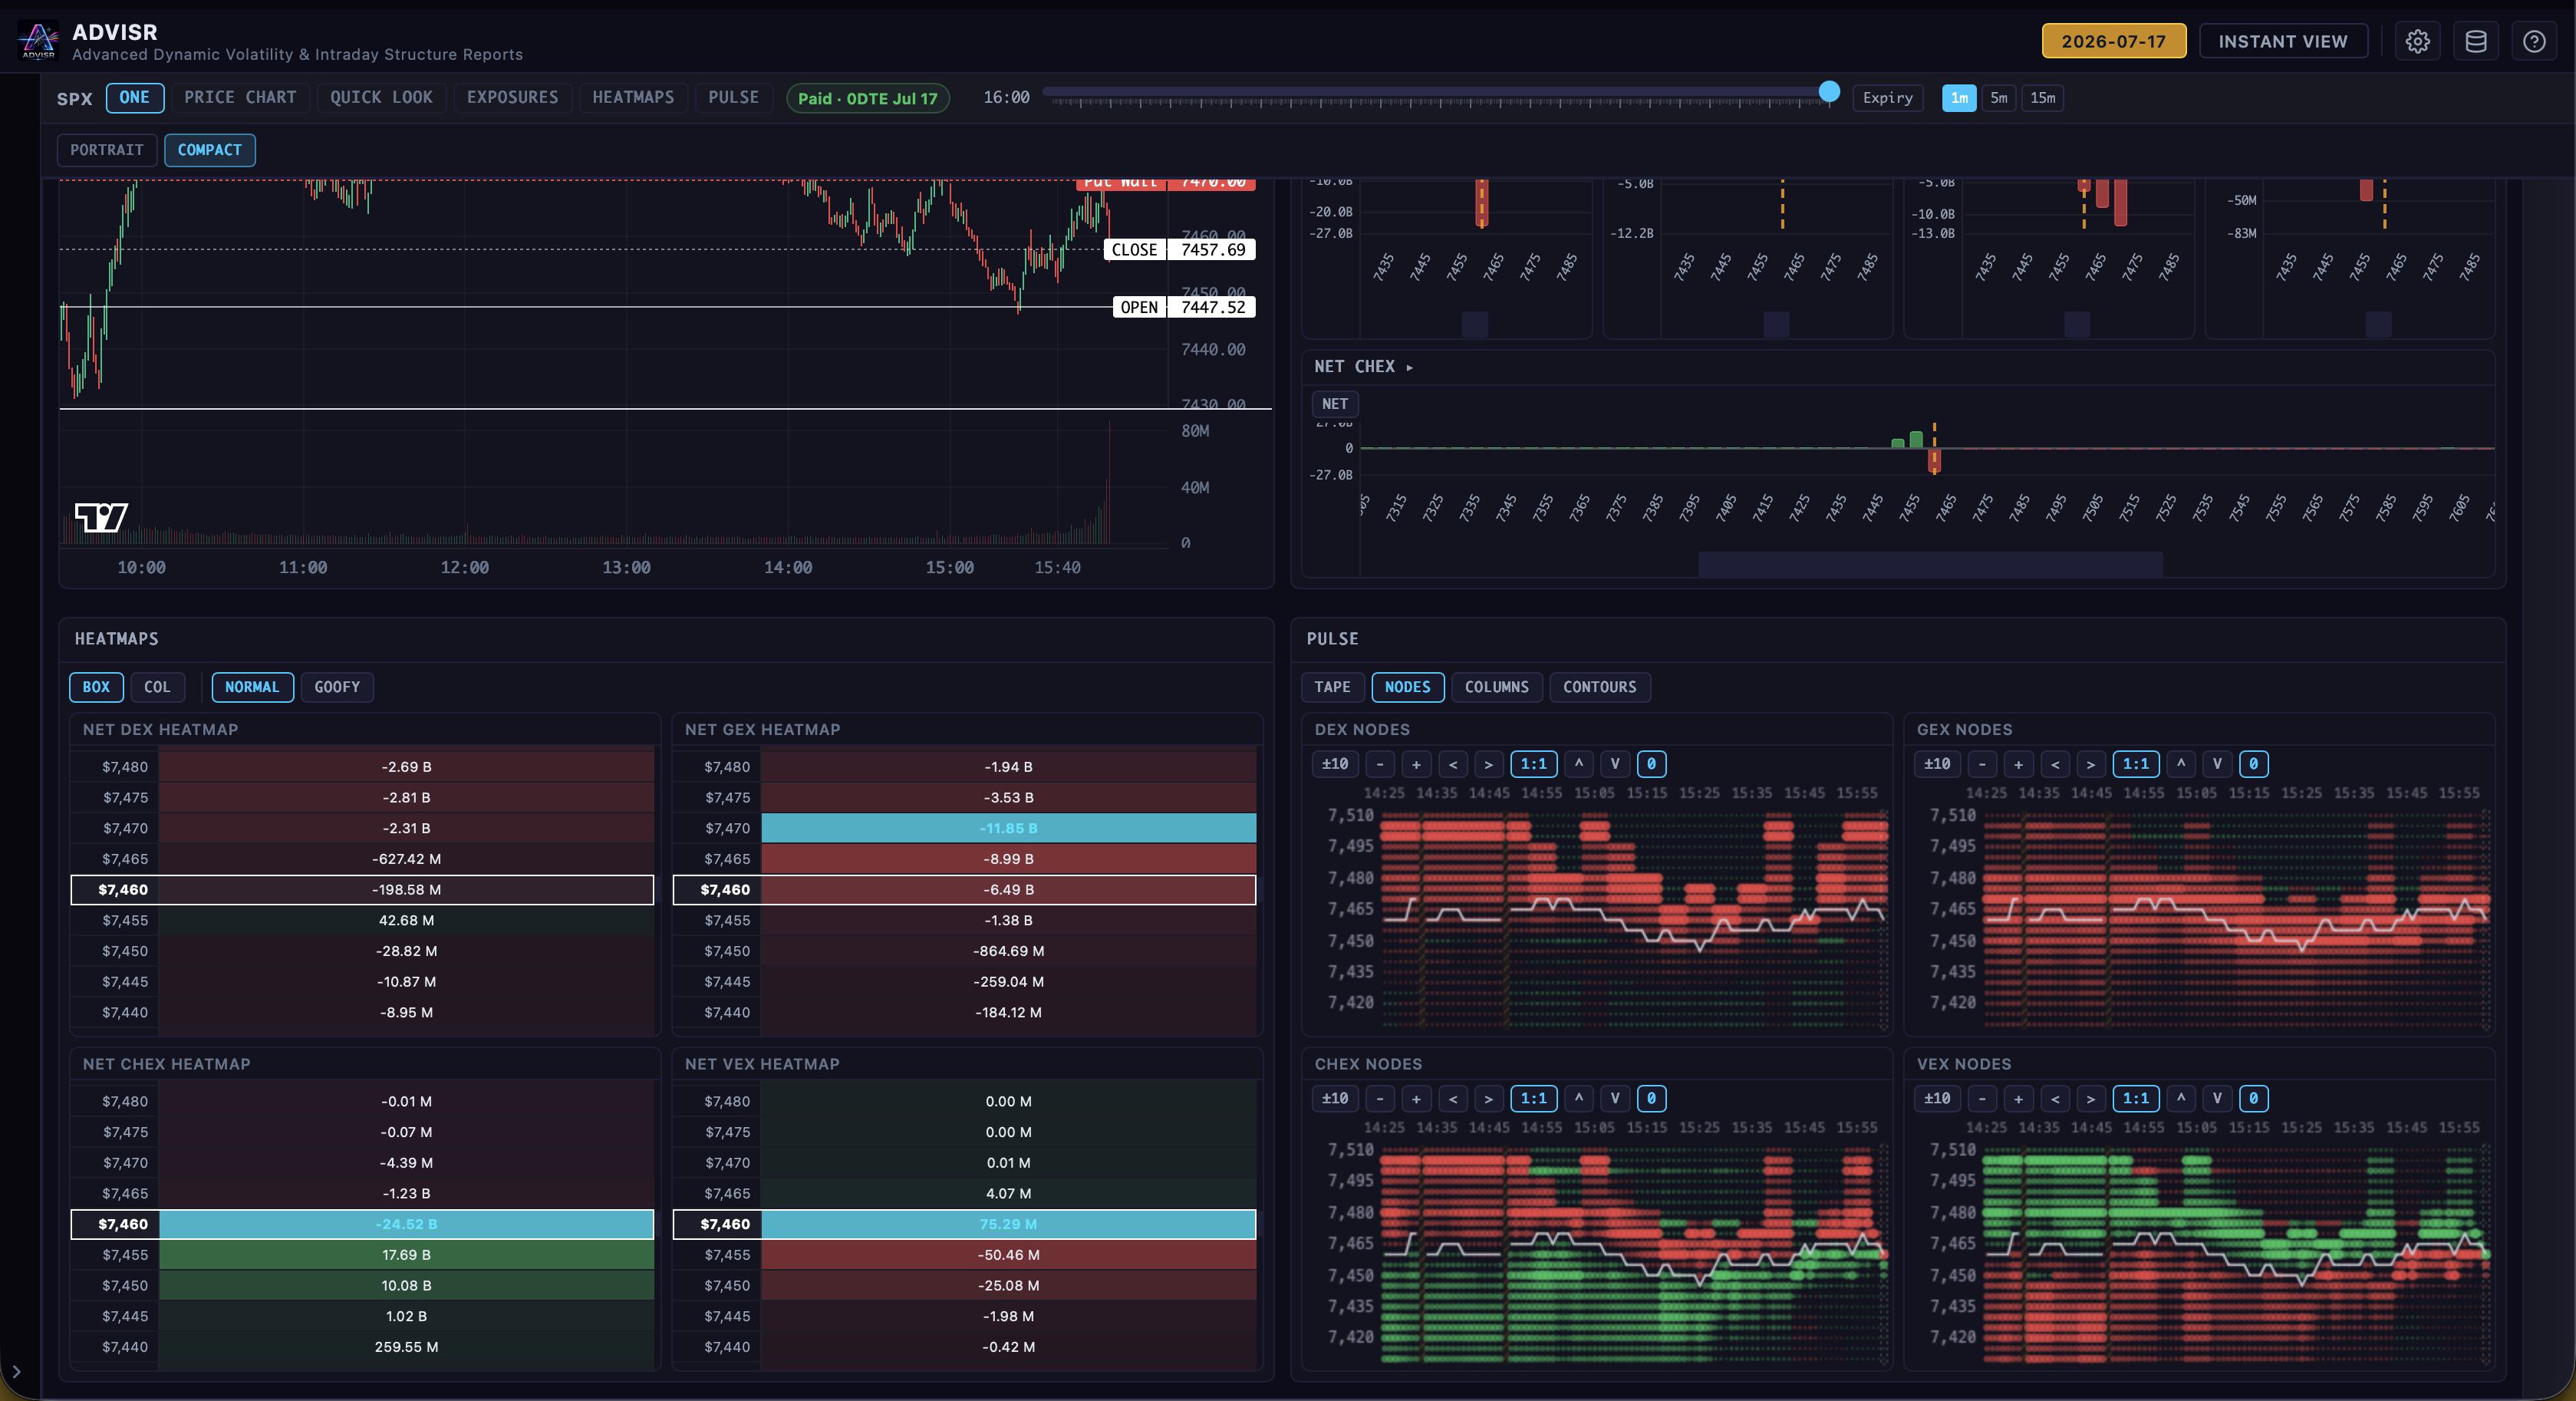Shift down in GEX NODES
This screenshot has height=1401, width=2576.
[2217, 764]
